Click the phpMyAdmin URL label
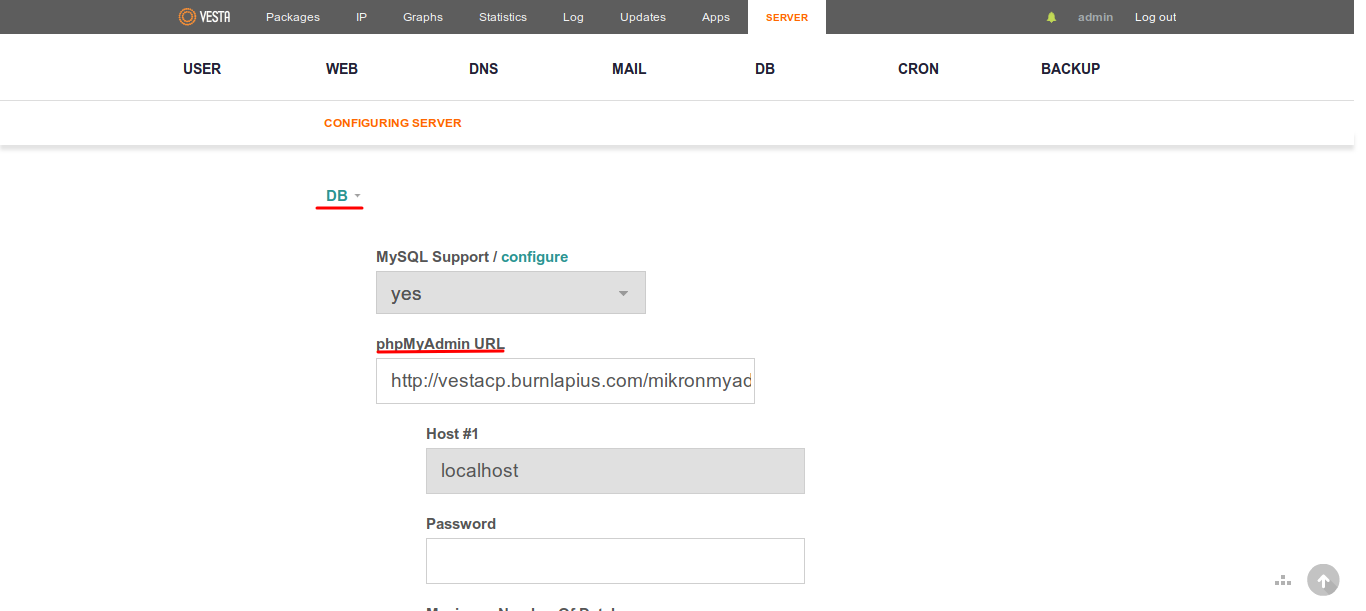 pos(440,344)
